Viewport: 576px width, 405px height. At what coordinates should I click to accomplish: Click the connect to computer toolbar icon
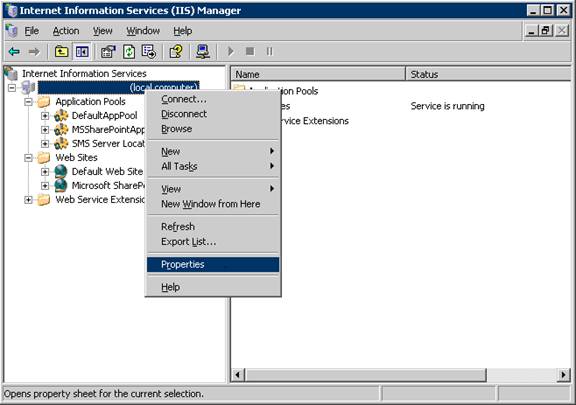[x=203, y=51]
